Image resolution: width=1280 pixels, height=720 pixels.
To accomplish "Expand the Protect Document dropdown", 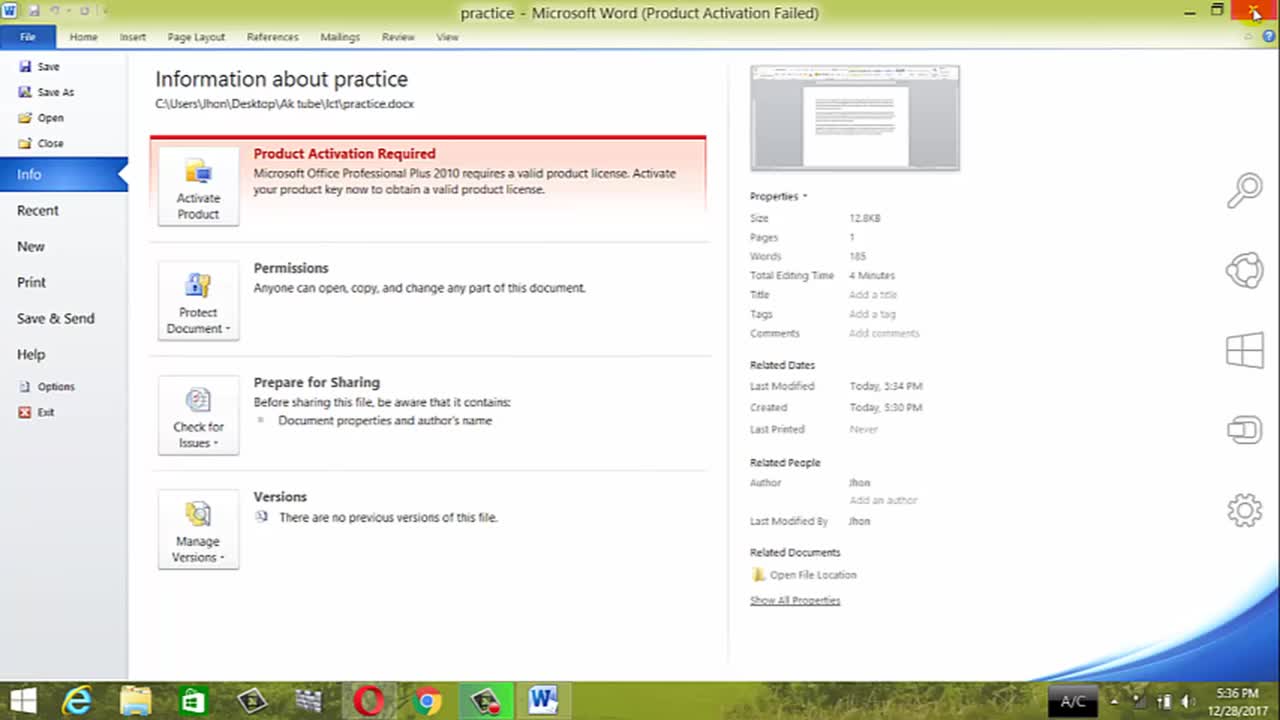I will point(198,300).
